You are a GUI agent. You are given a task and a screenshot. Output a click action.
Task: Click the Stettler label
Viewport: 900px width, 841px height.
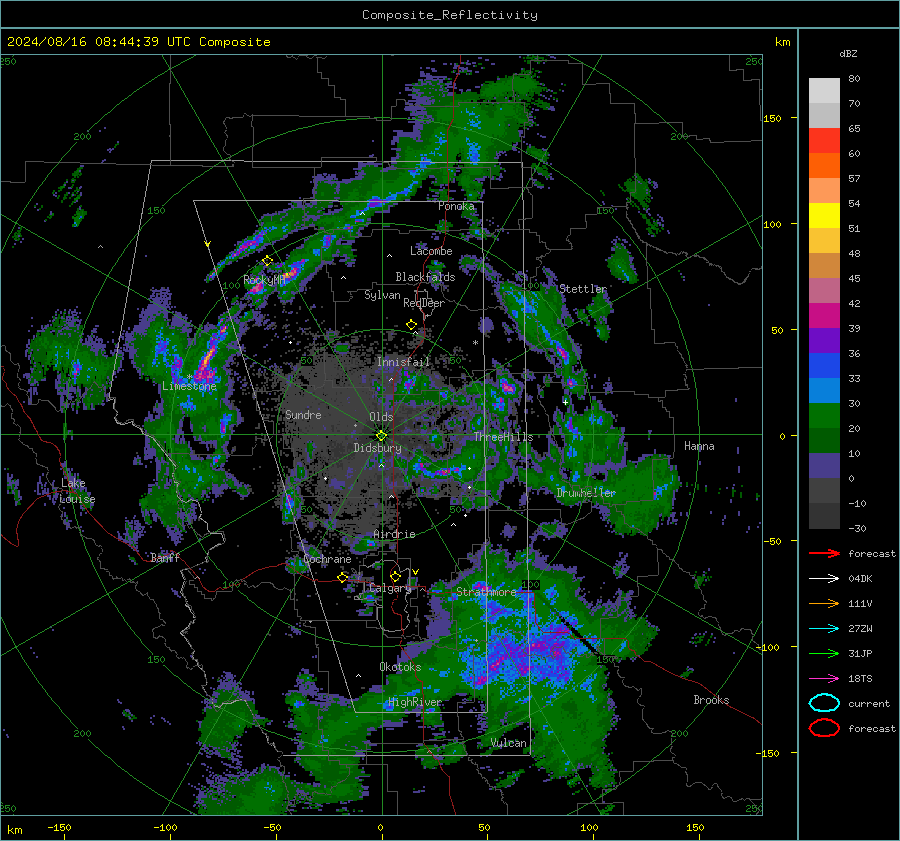click(x=583, y=289)
